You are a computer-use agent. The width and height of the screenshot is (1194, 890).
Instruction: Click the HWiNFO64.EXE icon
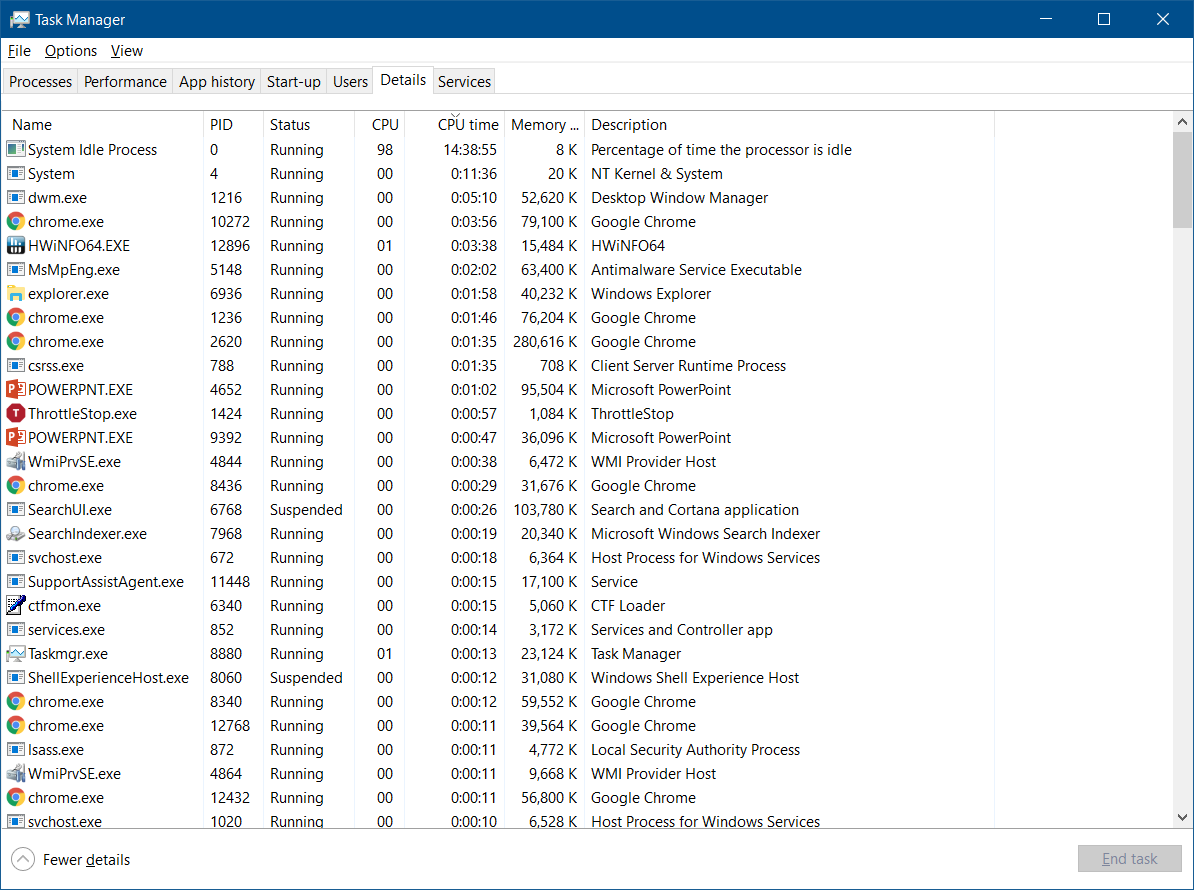tap(15, 246)
